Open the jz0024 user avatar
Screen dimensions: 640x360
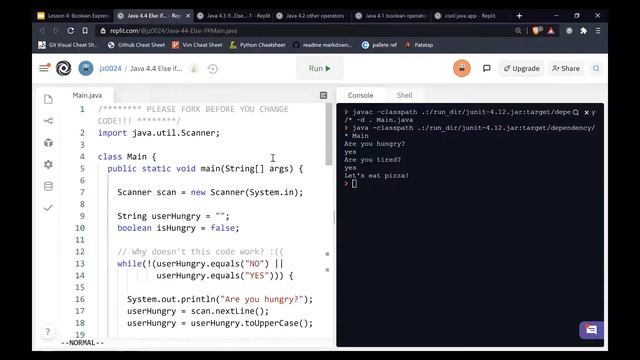click(86, 68)
